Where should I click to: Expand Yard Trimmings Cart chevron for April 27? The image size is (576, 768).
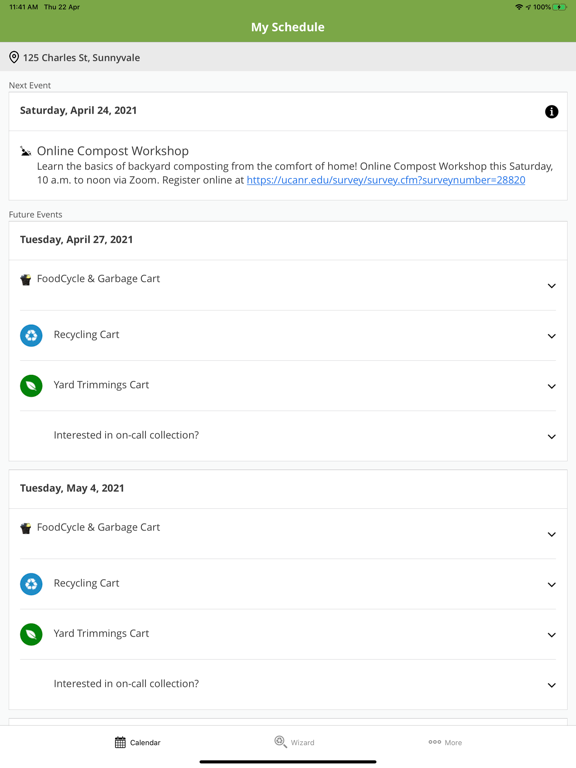(x=552, y=386)
